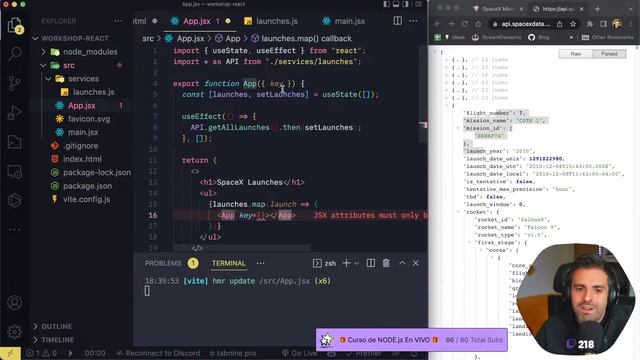640x360 pixels.
Task: Open the Manage gear in activity bar
Action: point(15,331)
